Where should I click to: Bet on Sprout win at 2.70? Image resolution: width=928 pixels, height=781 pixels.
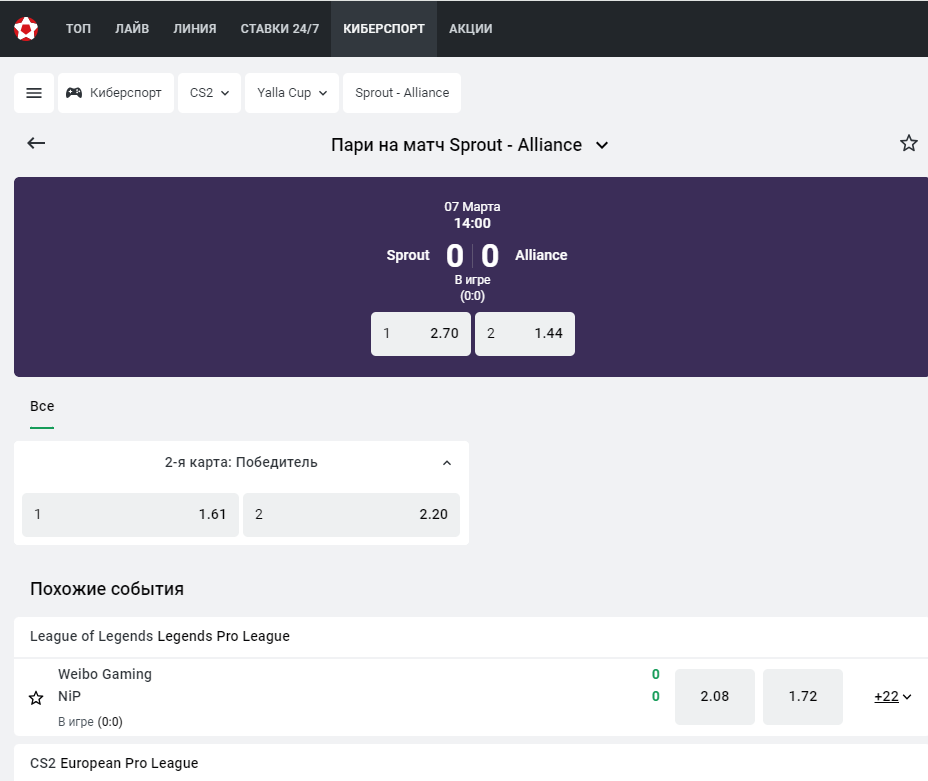click(421, 334)
